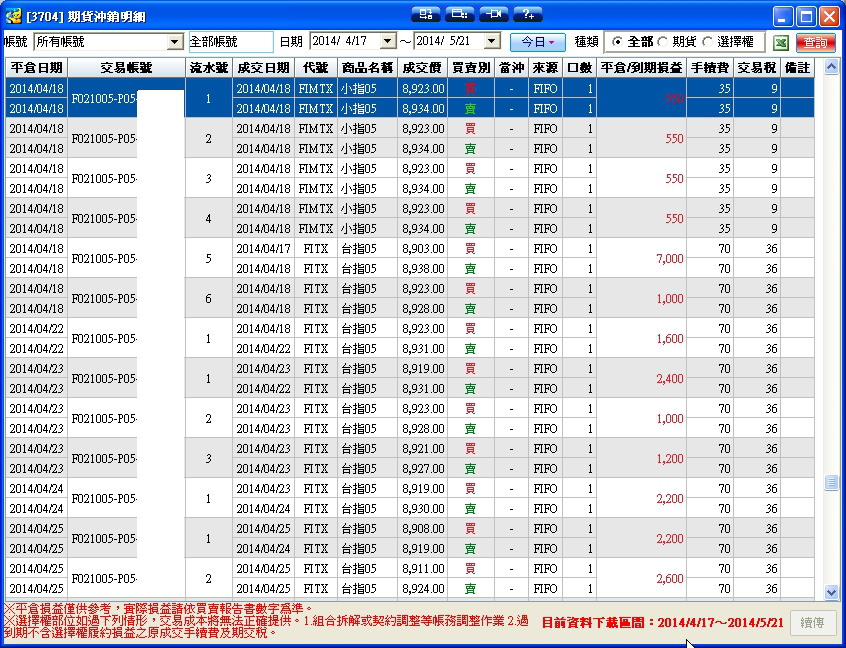Click the second title bar window icon
This screenshot has height=648, width=846.
[460, 15]
